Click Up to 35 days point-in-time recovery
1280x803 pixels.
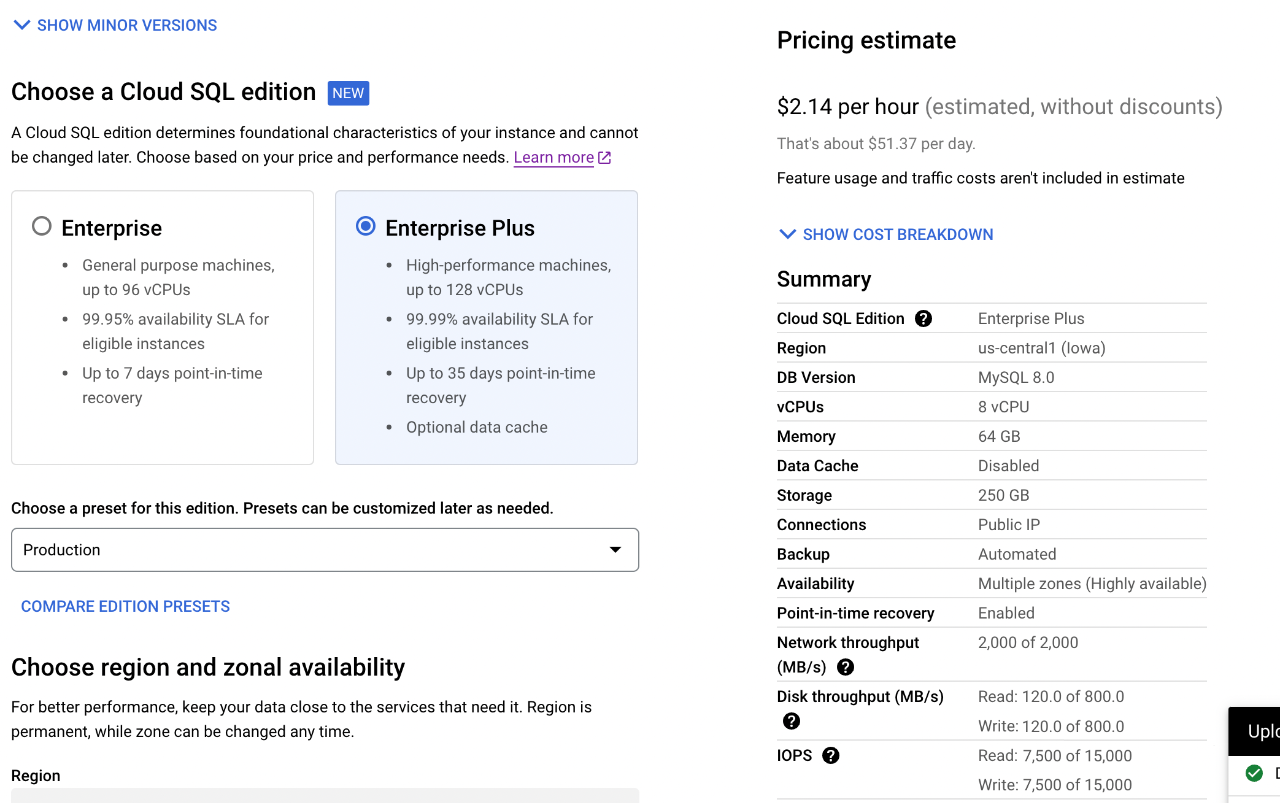(x=501, y=385)
